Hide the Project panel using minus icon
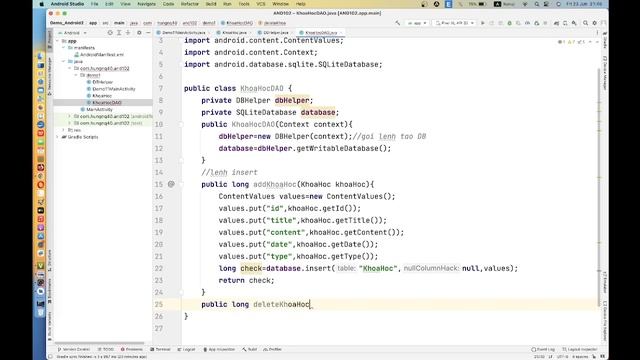Screen dimensions: 640x360 point(148,33)
